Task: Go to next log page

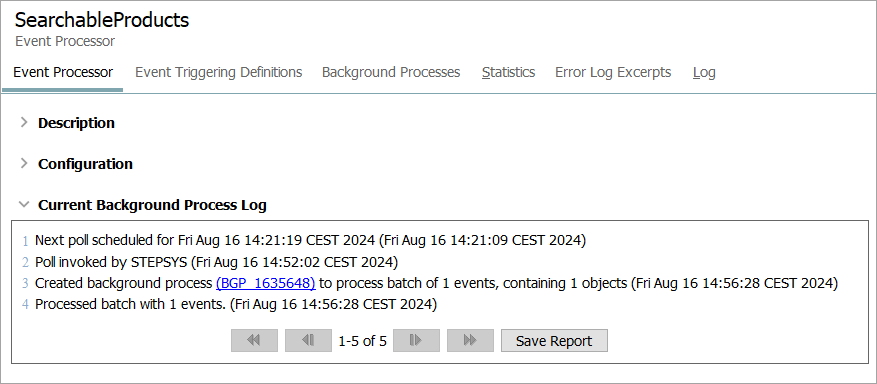Action: coord(416,340)
